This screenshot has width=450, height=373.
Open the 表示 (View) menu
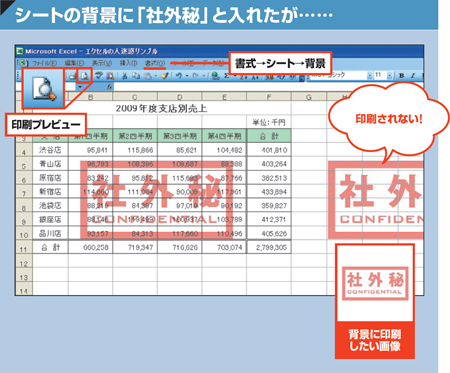102,63
